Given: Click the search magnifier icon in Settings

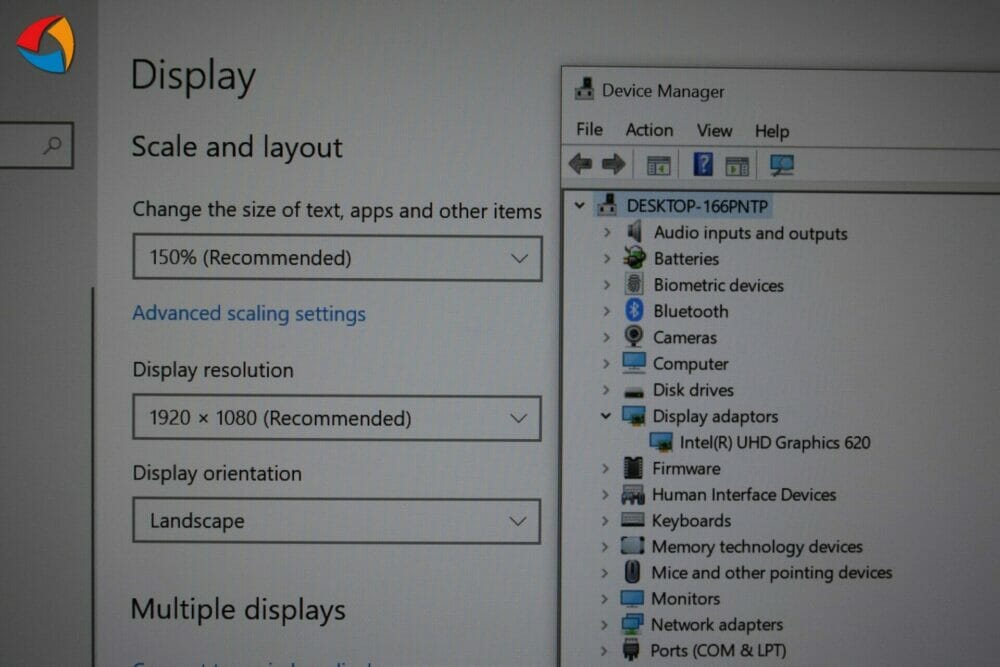Looking at the screenshot, I should click(x=53, y=145).
